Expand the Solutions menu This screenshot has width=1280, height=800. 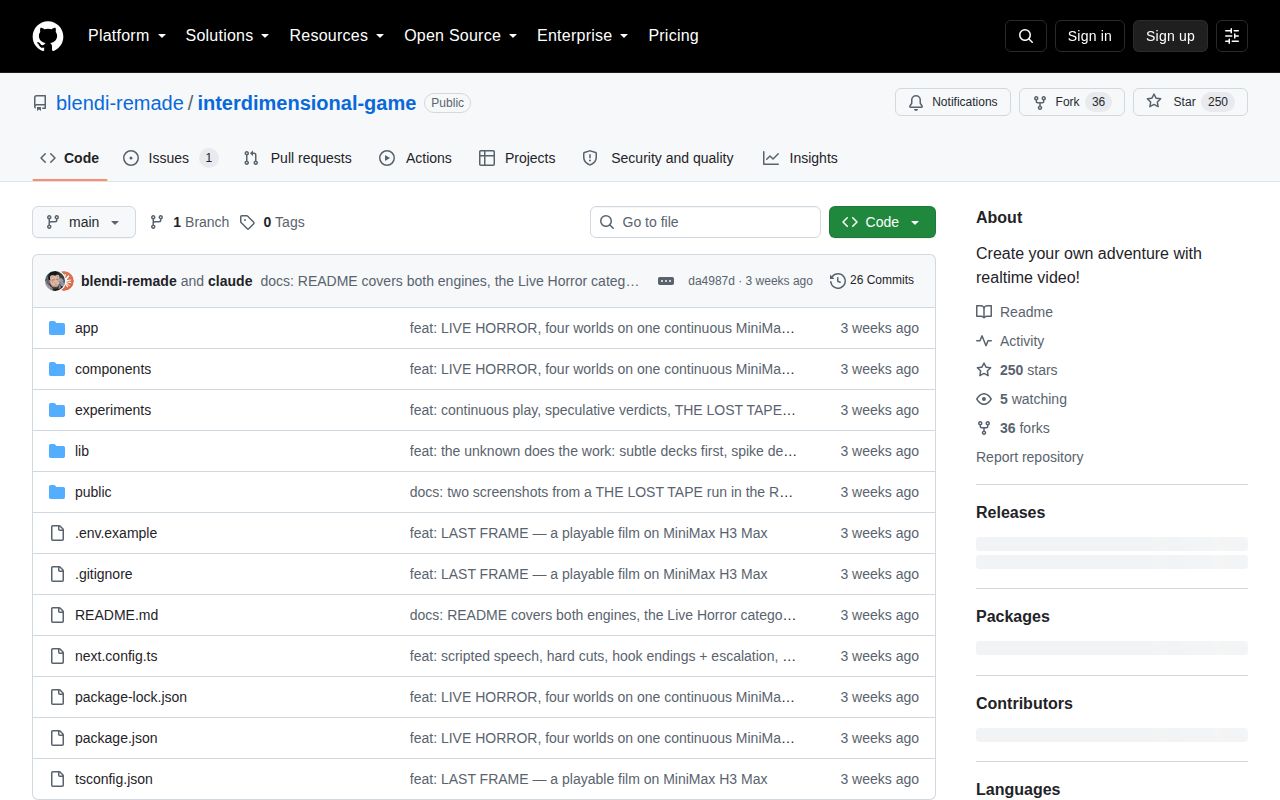click(x=228, y=36)
